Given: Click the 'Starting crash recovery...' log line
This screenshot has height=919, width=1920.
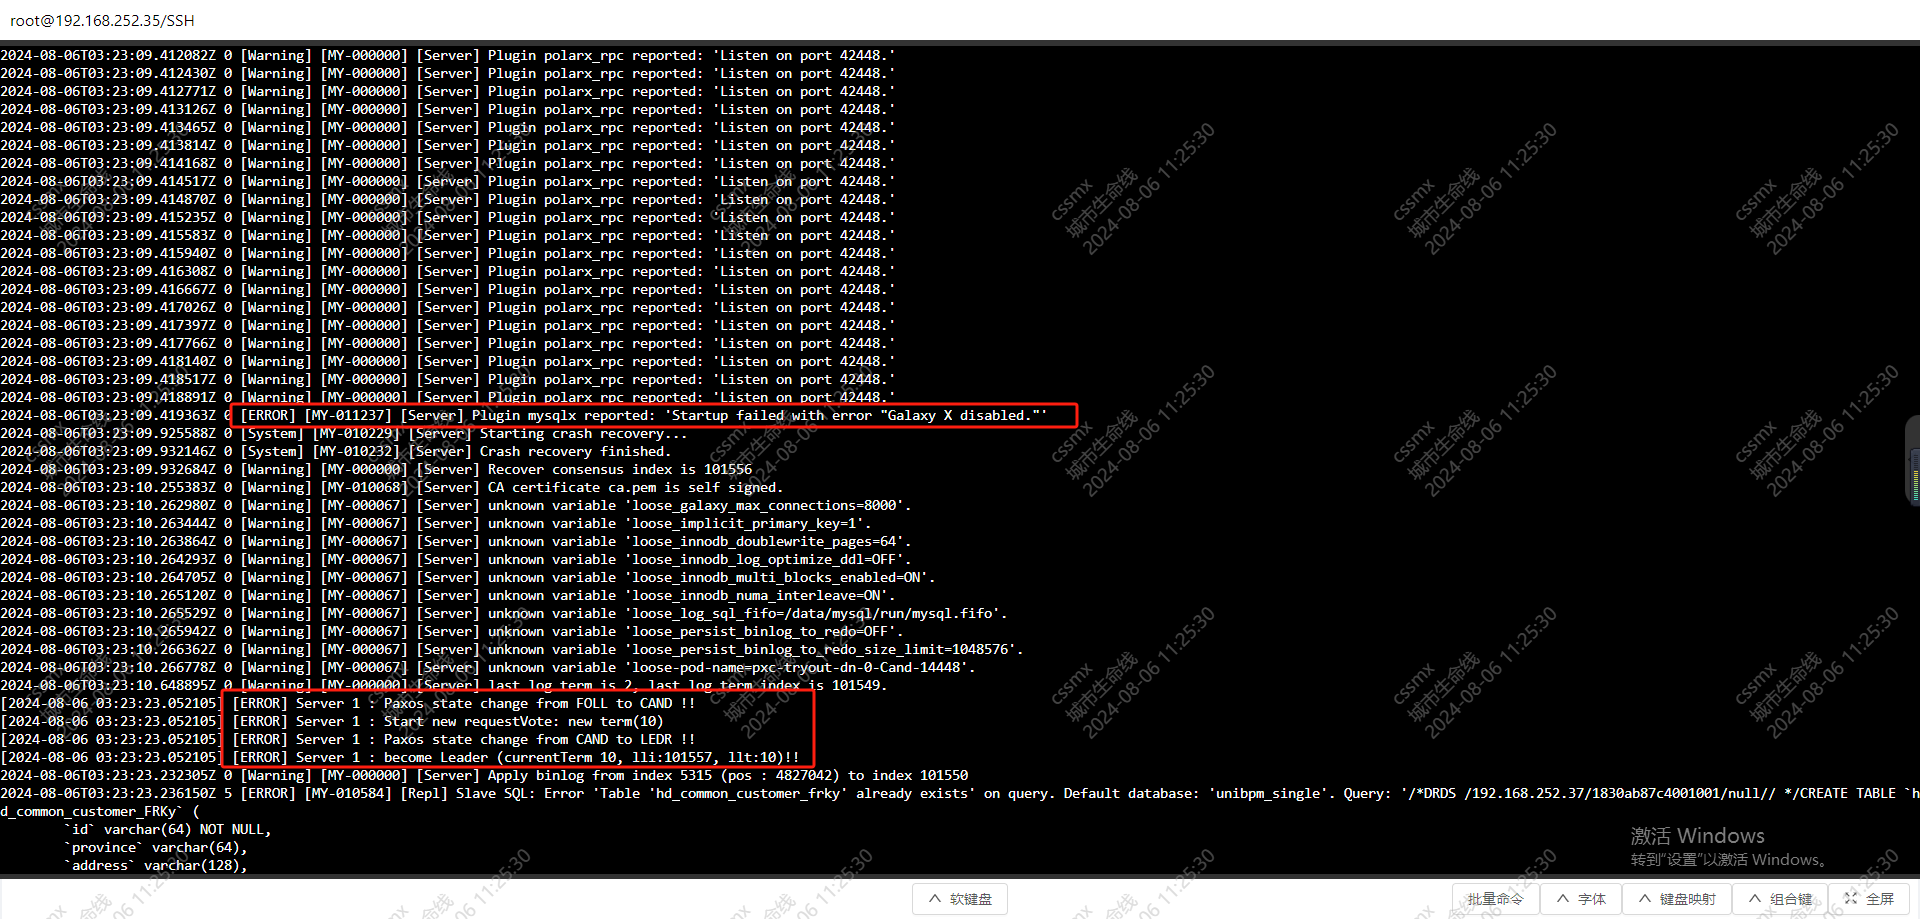Looking at the screenshot, I should point(344,434).
